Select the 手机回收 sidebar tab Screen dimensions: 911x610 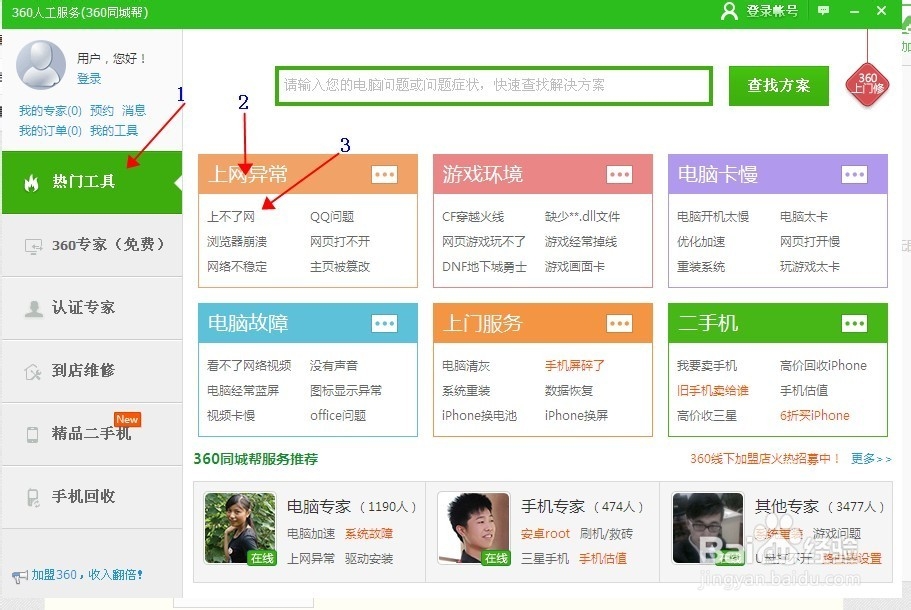pyautogui.click(x=92, y=497)
